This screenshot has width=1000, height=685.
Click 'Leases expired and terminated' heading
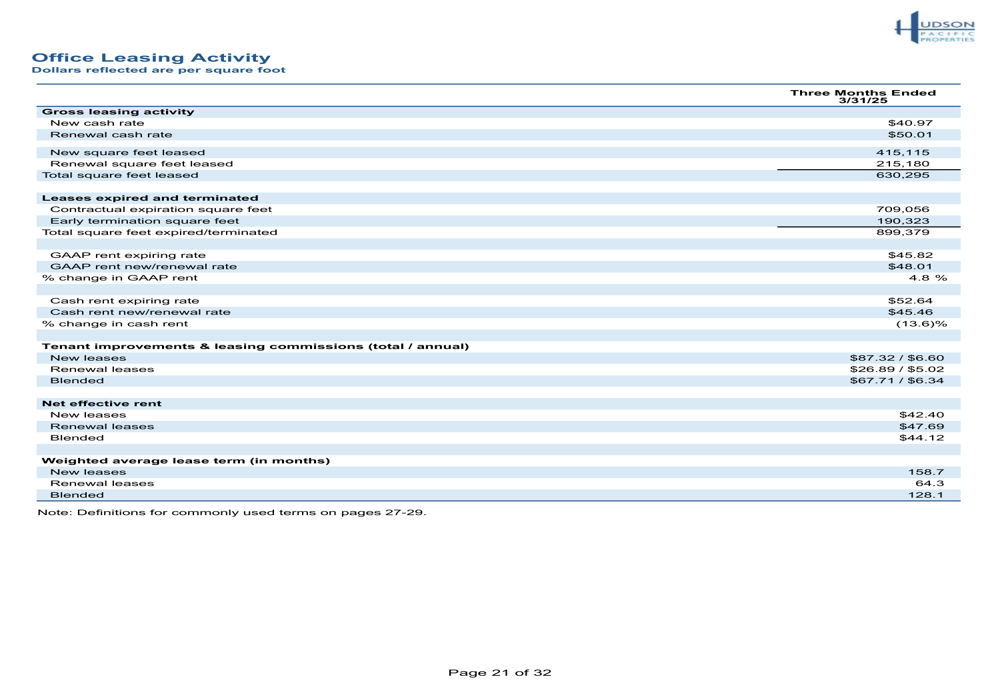pos(150,198)
